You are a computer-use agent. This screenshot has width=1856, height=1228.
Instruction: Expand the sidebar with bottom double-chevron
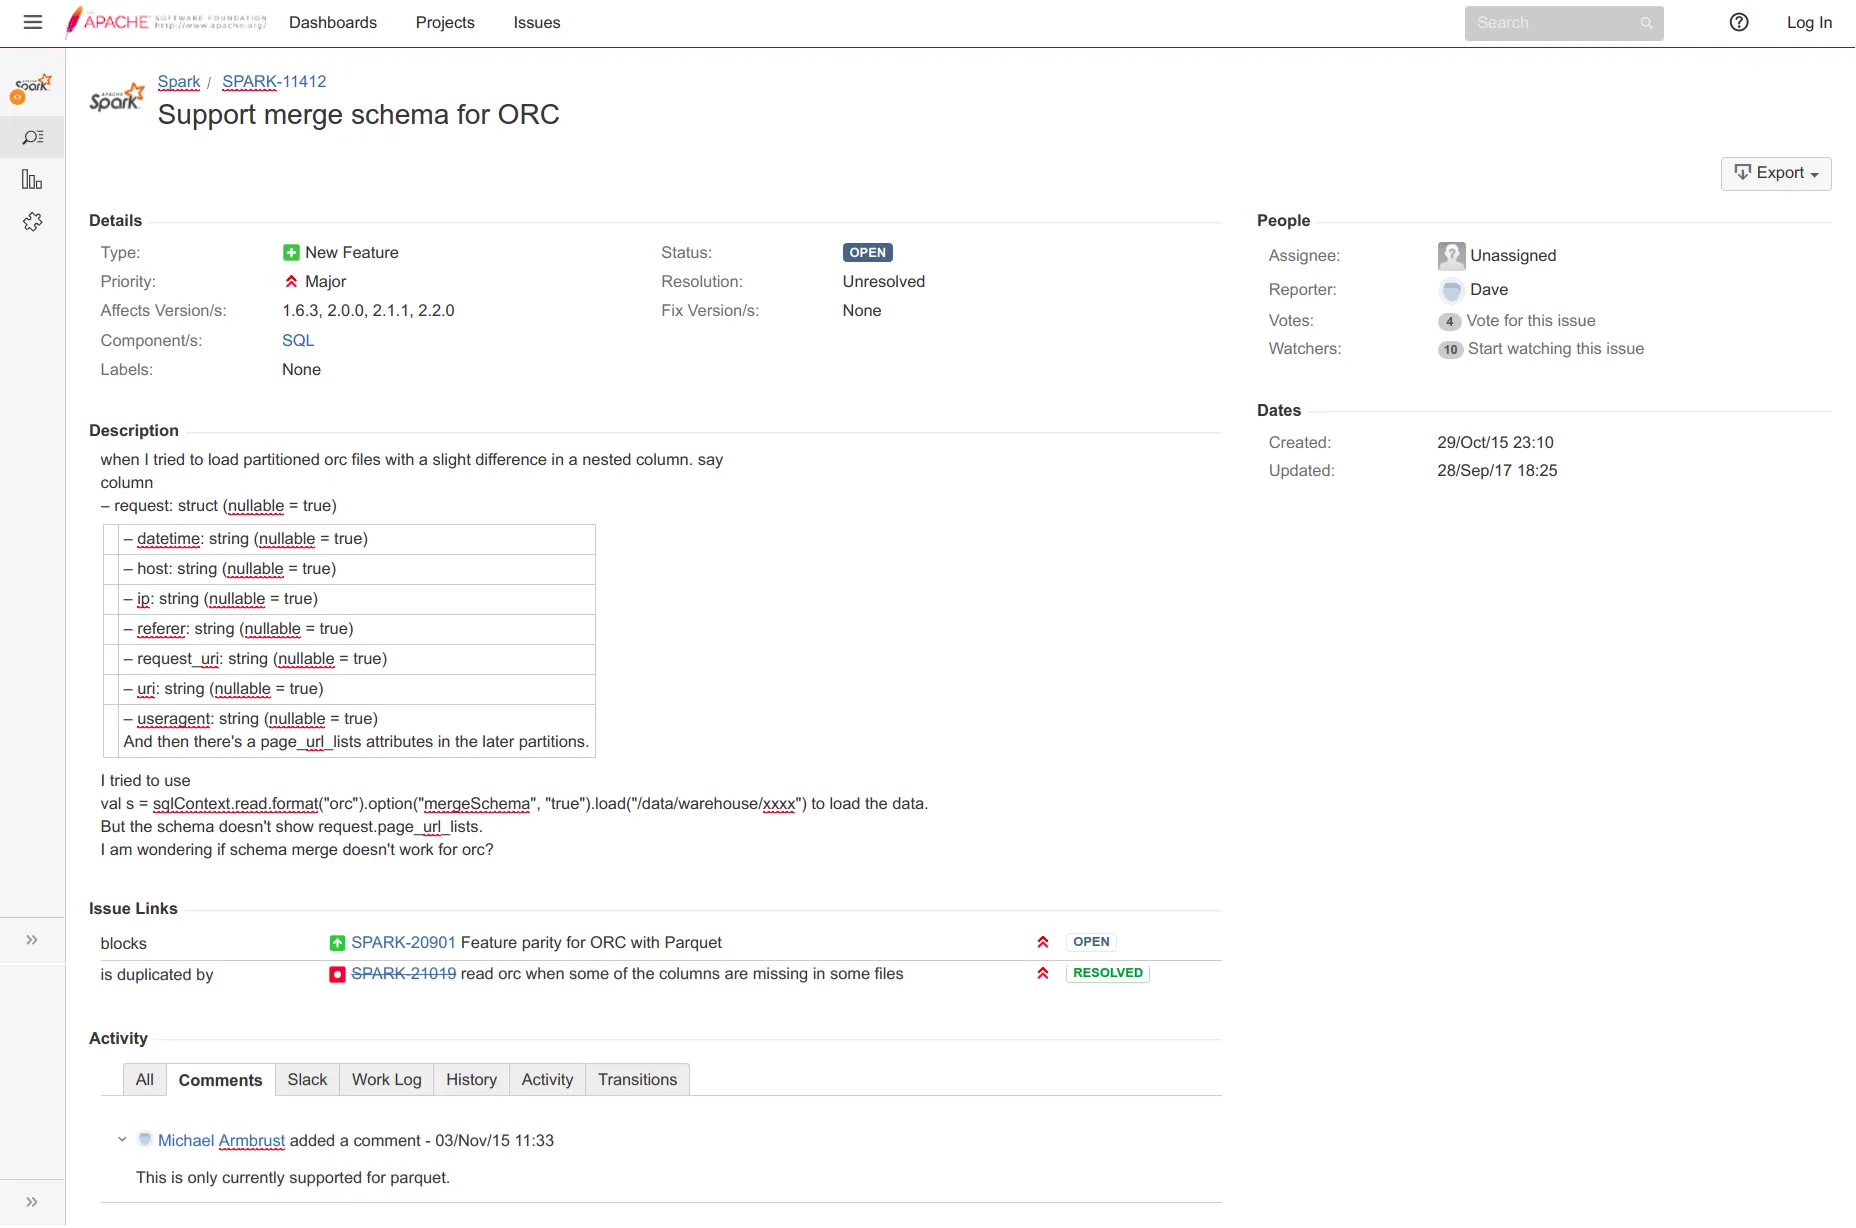pos(32,1202)
